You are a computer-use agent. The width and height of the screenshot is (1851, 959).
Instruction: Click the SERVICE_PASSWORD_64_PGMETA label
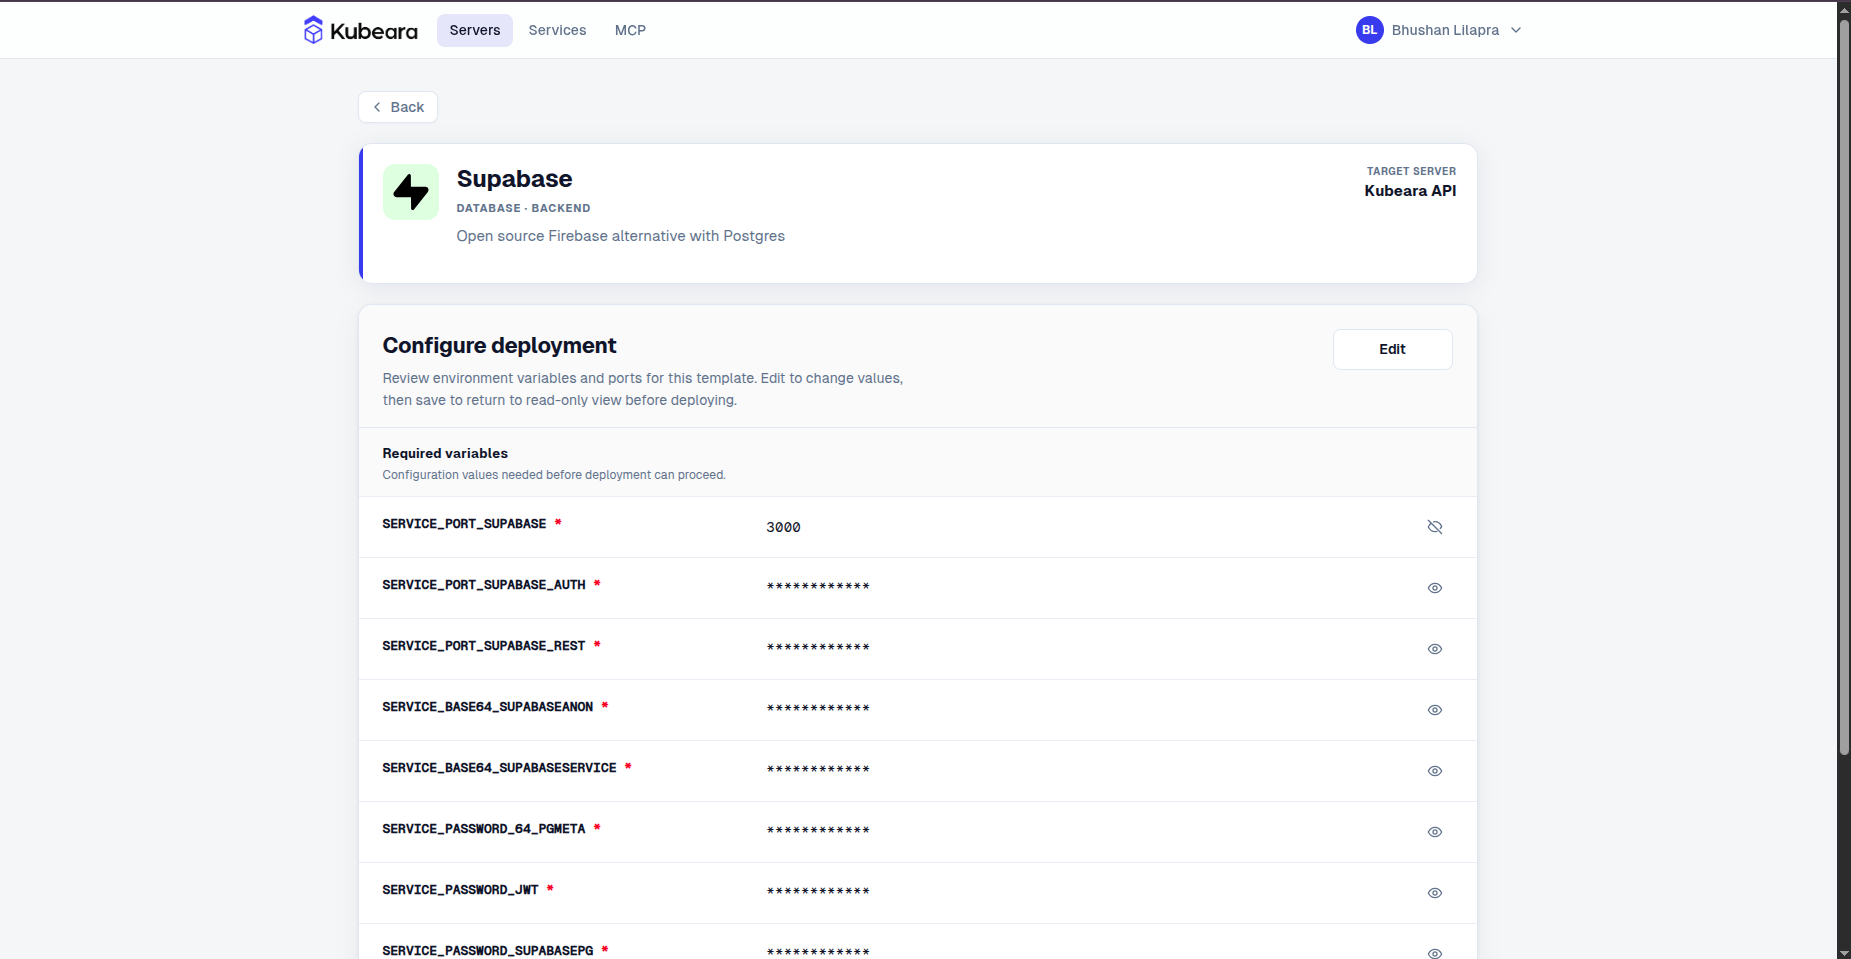[x=484, y=829]
